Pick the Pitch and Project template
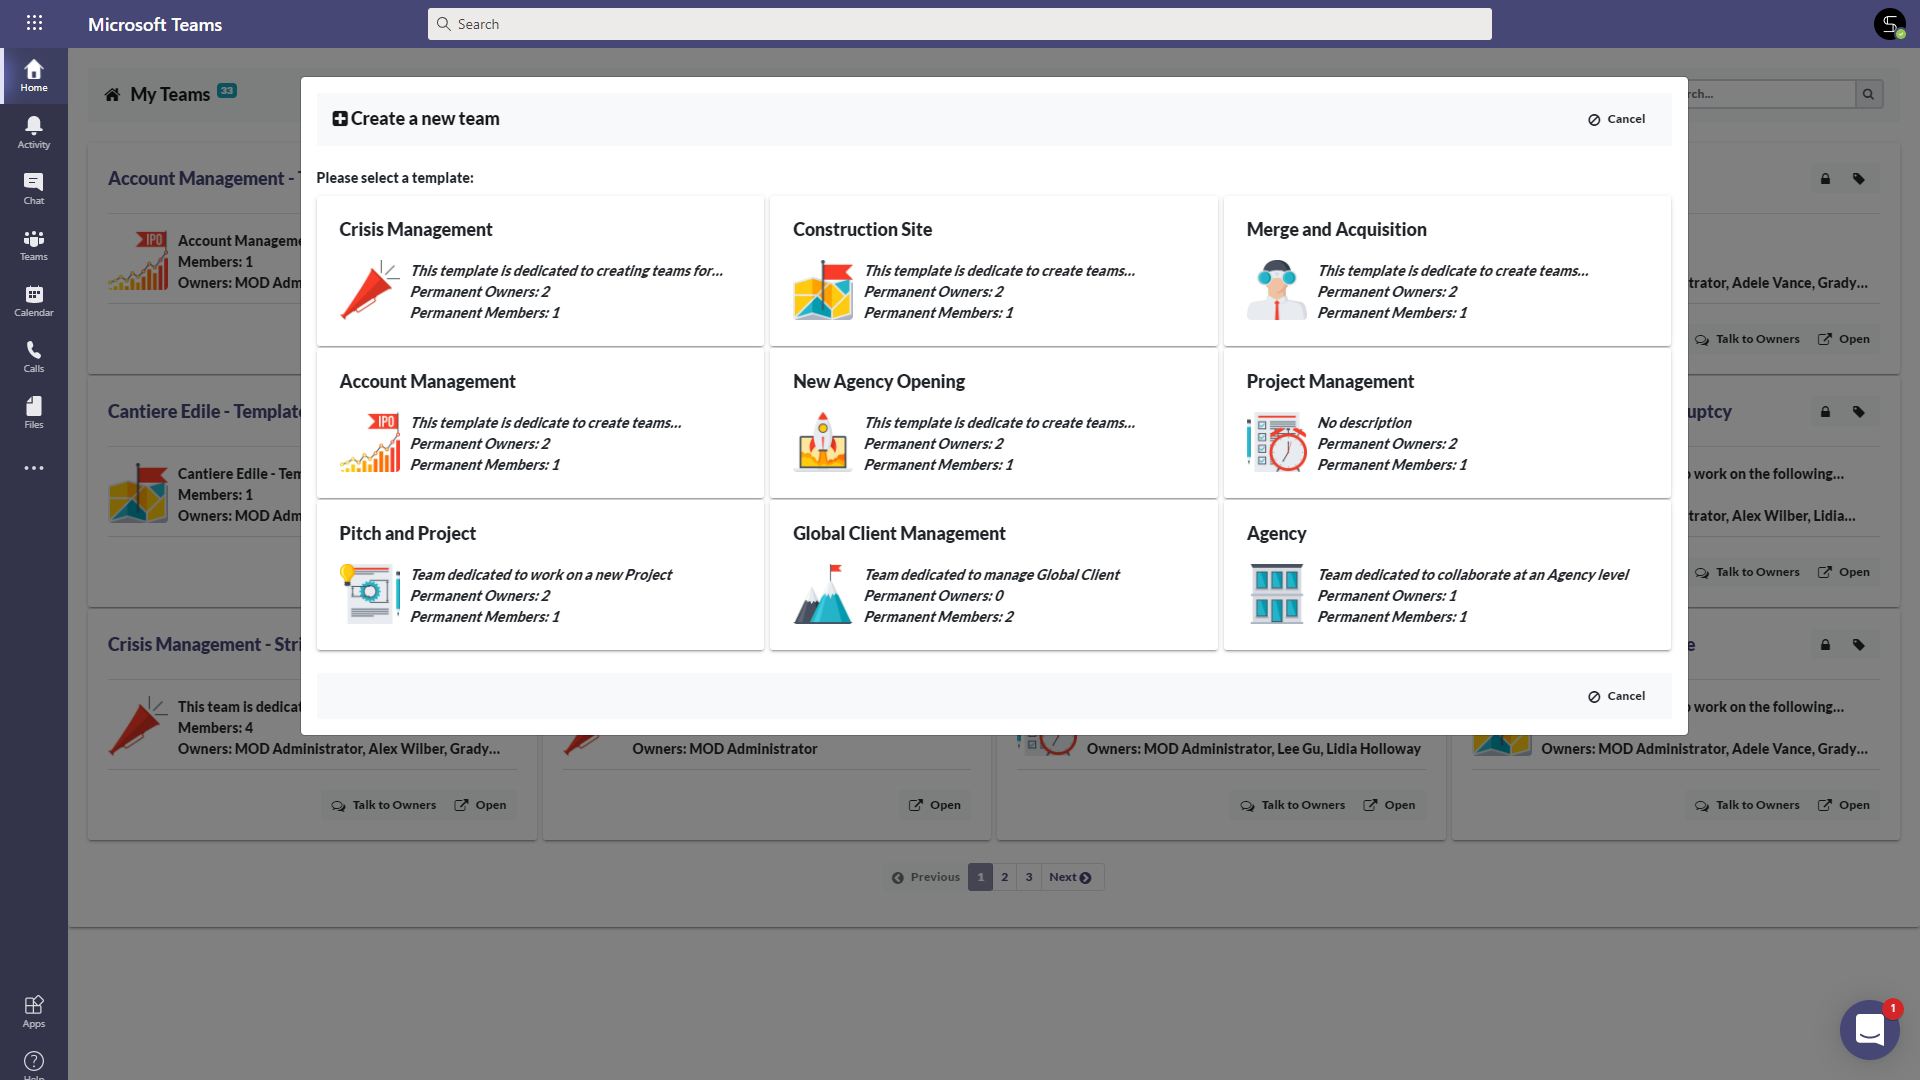This screenshot has height=1080, width=1920. [x=540, y=575]
